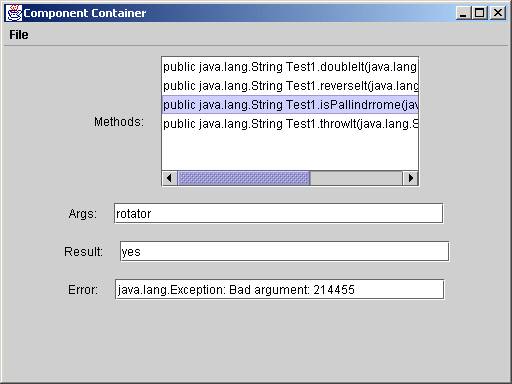Click the Error label
Screen dimensions: 512x384
click(x=83, y=289)
